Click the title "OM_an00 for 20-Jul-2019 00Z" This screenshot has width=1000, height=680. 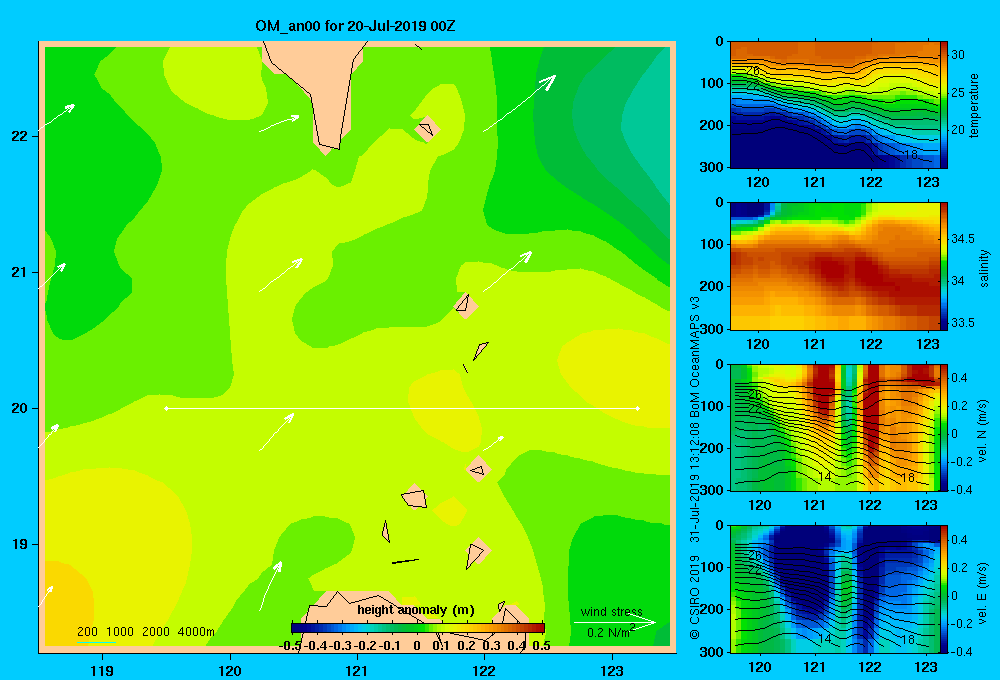355,26
